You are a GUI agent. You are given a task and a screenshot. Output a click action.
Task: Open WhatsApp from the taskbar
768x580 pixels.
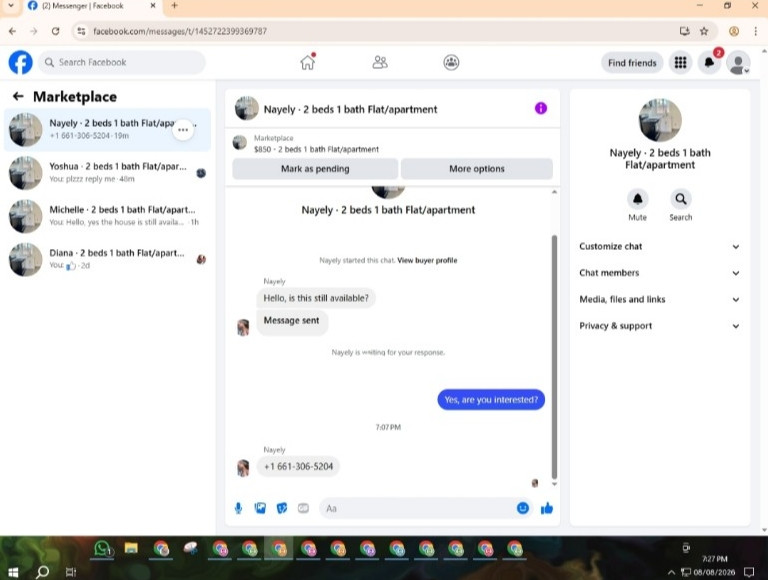(x=102, y=549)
